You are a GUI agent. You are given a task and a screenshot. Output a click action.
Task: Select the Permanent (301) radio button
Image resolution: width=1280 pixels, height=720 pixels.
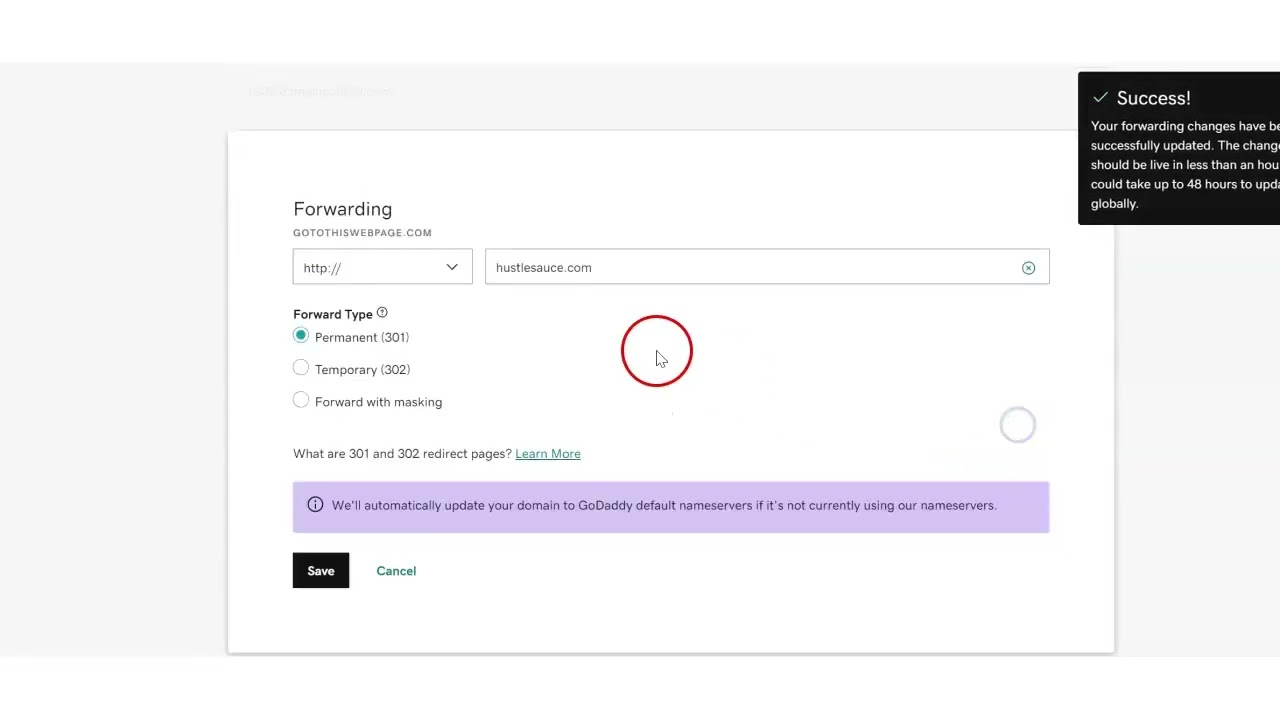301,336
